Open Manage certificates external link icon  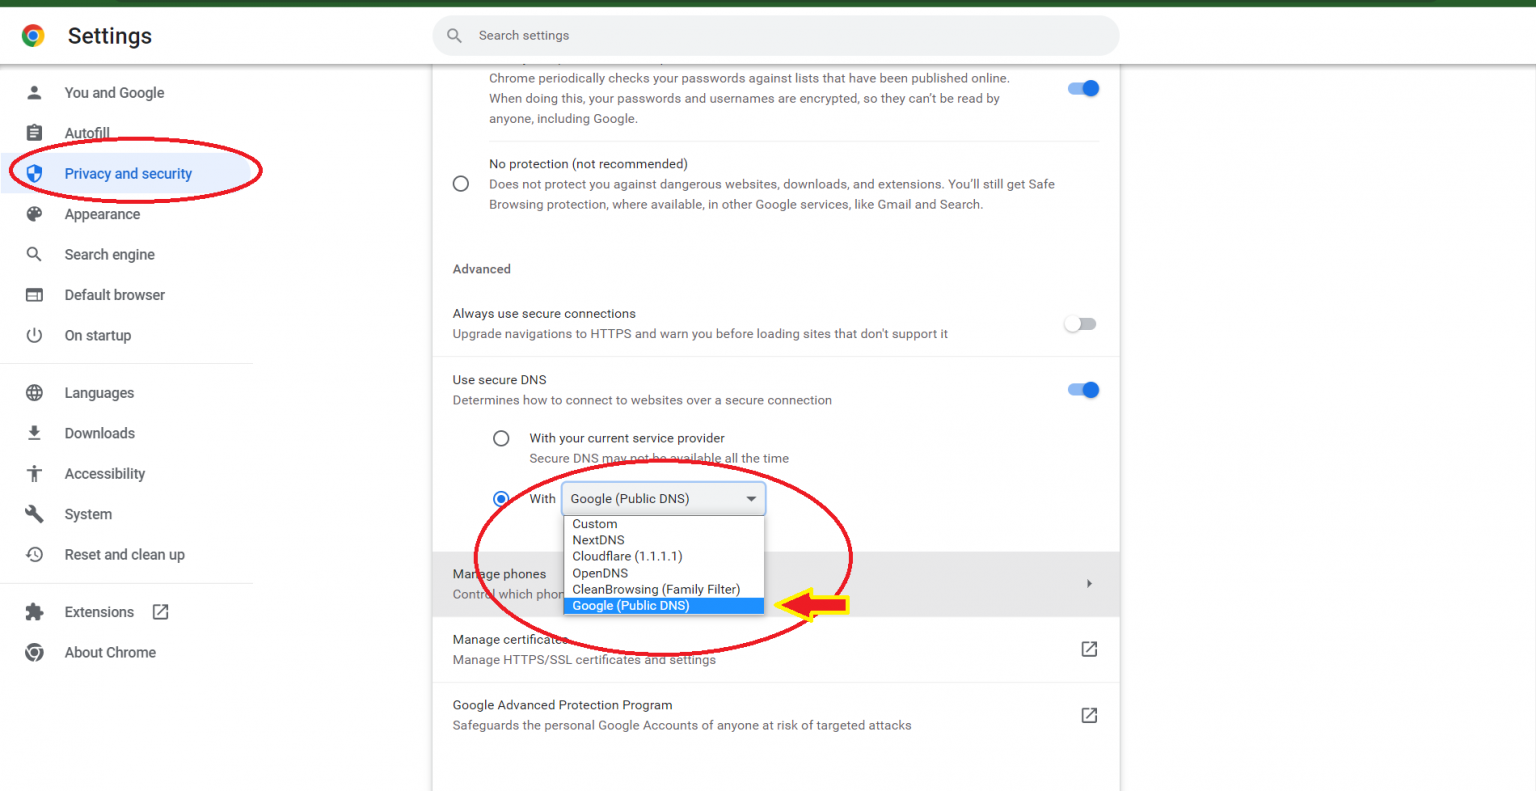[1089, 649]
